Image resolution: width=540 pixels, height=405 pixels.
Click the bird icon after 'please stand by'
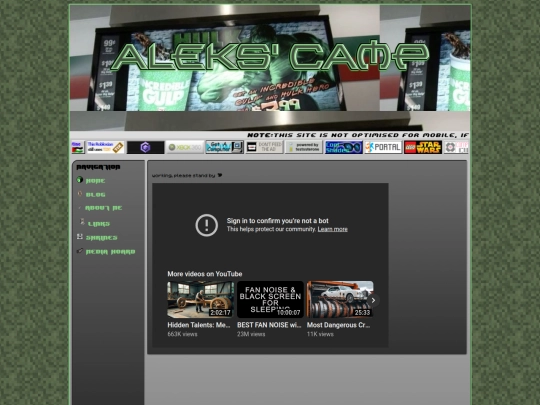[220, 175]
